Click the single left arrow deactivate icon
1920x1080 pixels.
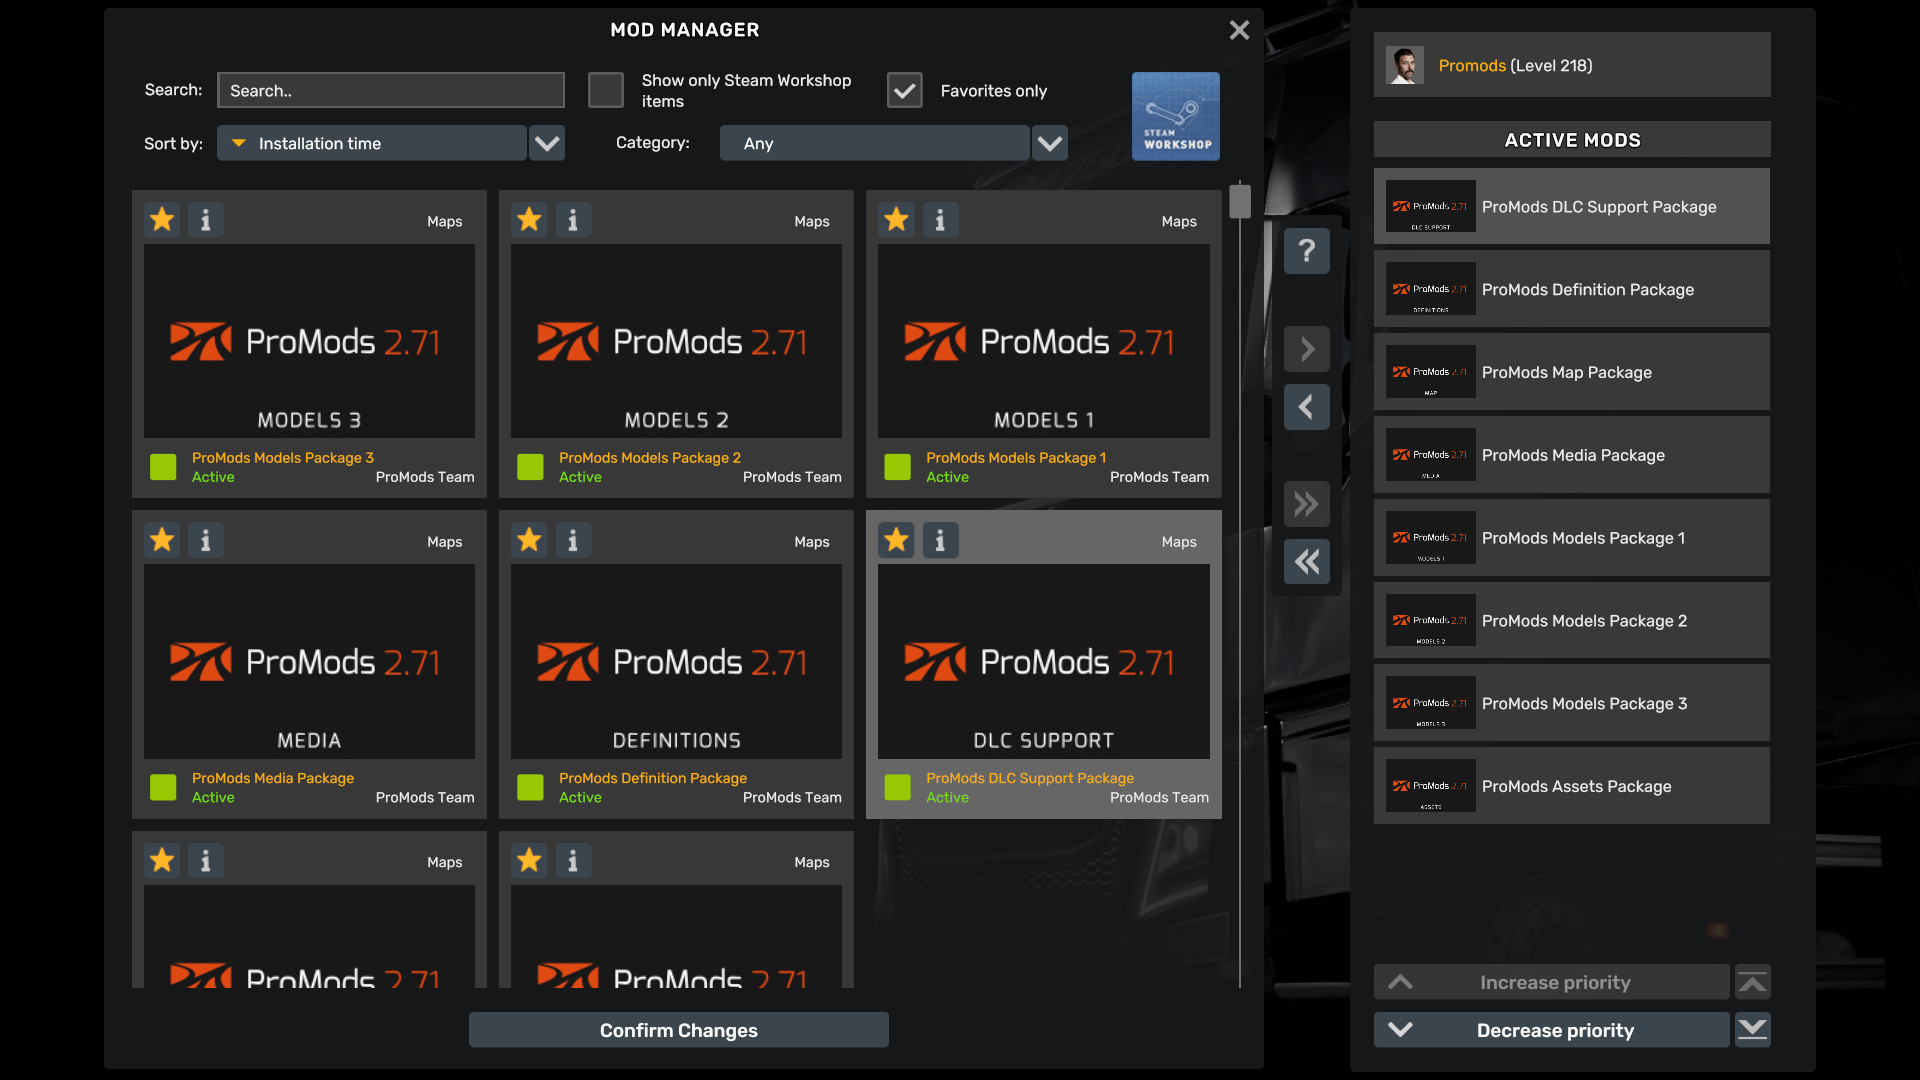point(1306,407)
